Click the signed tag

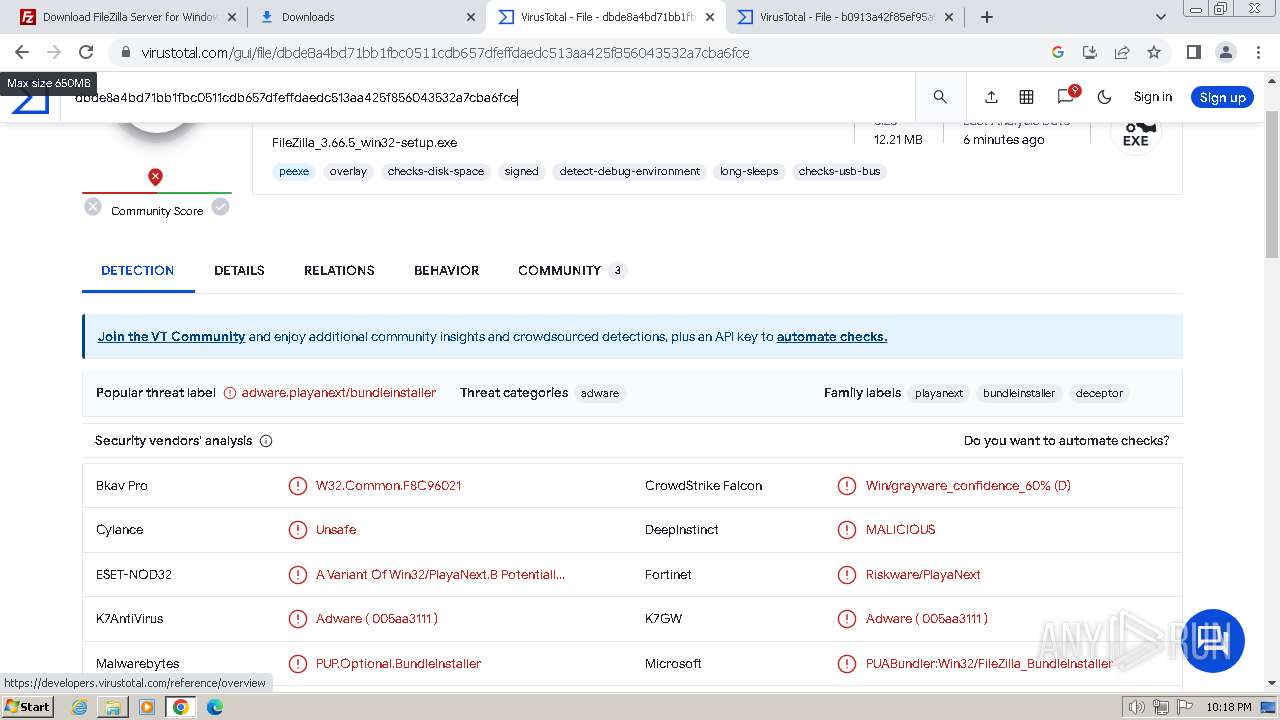[521, 171]
